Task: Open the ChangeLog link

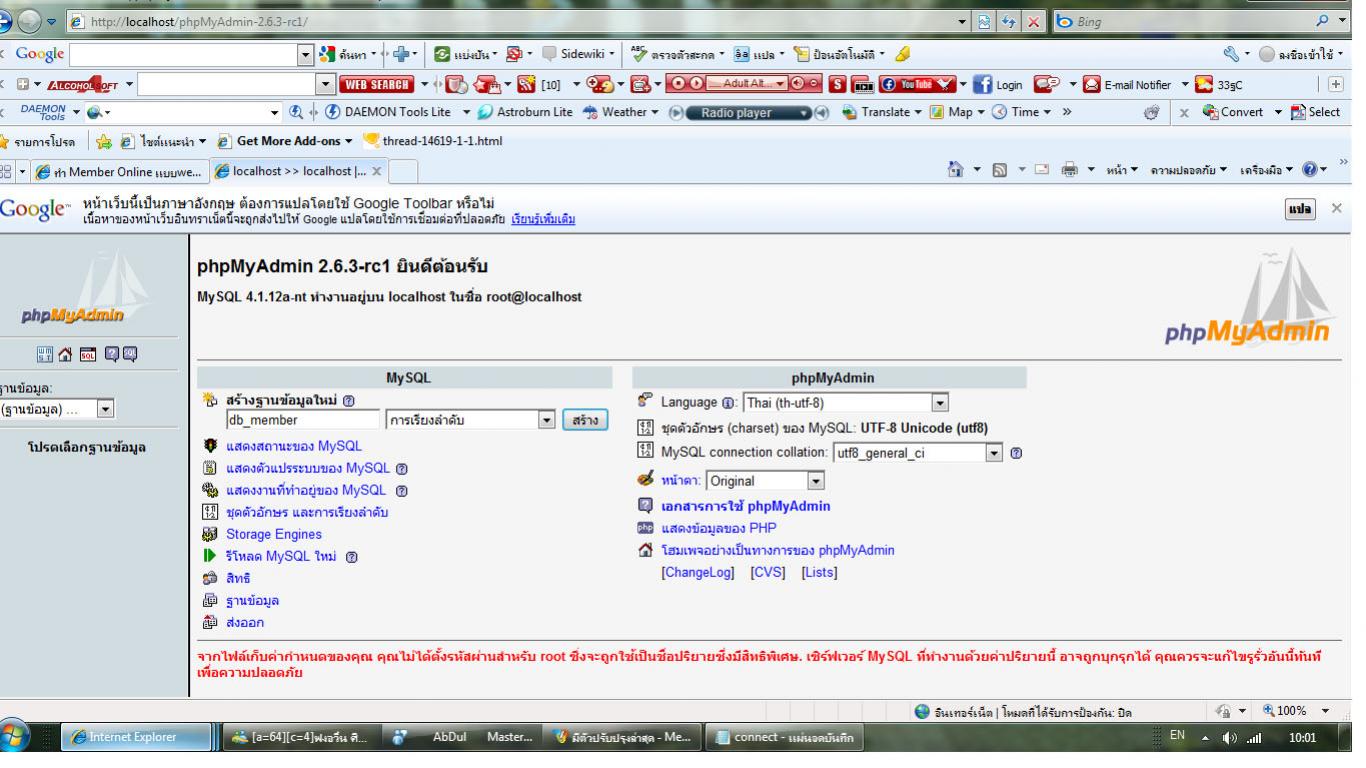Action: [x=698, y=572]
